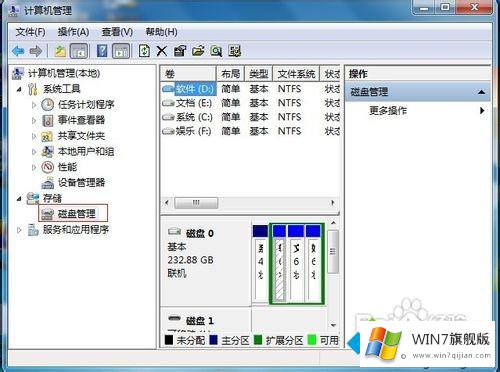This screenshot has height=372, width=500.
Task: Open the 文件(F) menu
Action: click(x=30, y=32)
